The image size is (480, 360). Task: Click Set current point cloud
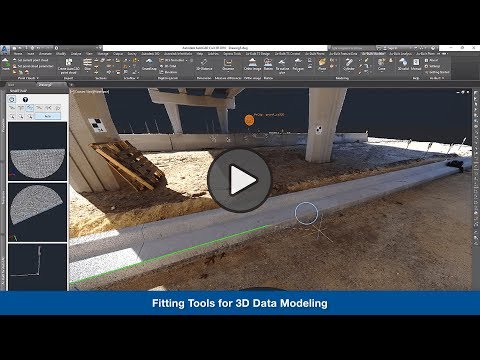click(30, 60)
